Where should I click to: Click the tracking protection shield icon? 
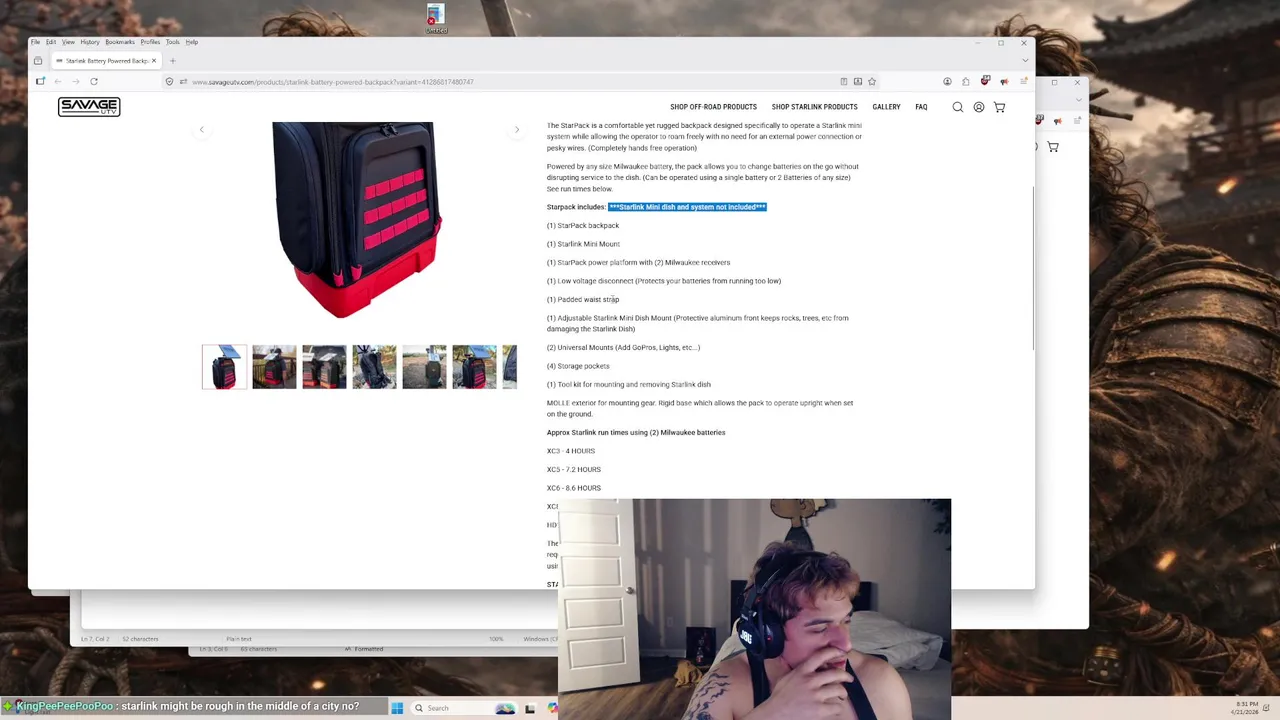(x=169, y=82)
